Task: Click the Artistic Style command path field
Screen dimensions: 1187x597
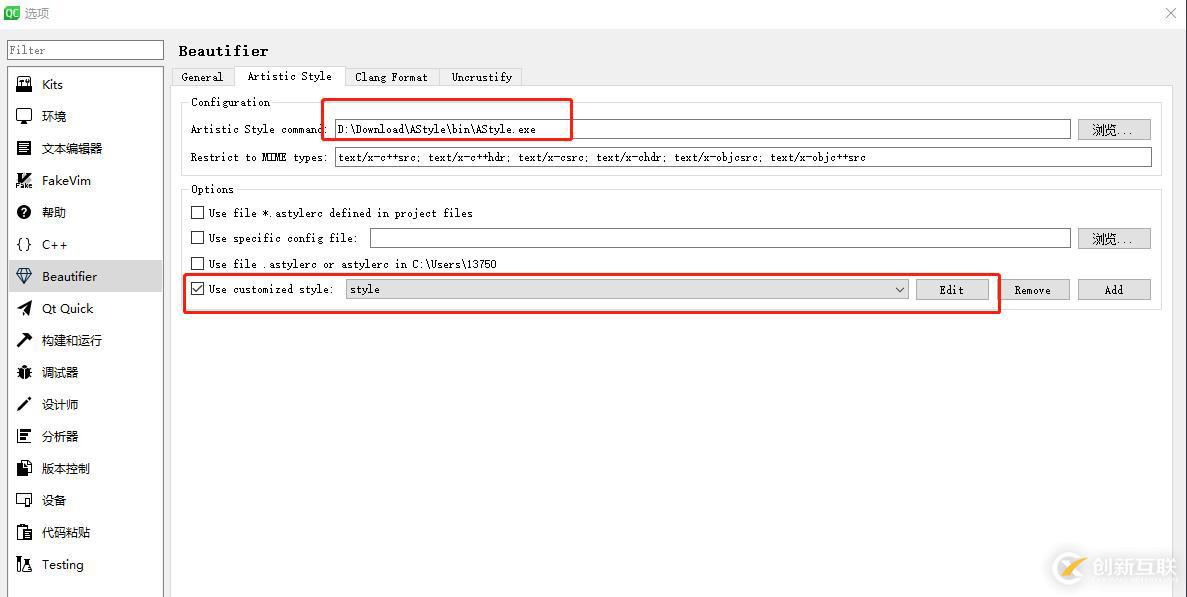Action: point(703,129)
